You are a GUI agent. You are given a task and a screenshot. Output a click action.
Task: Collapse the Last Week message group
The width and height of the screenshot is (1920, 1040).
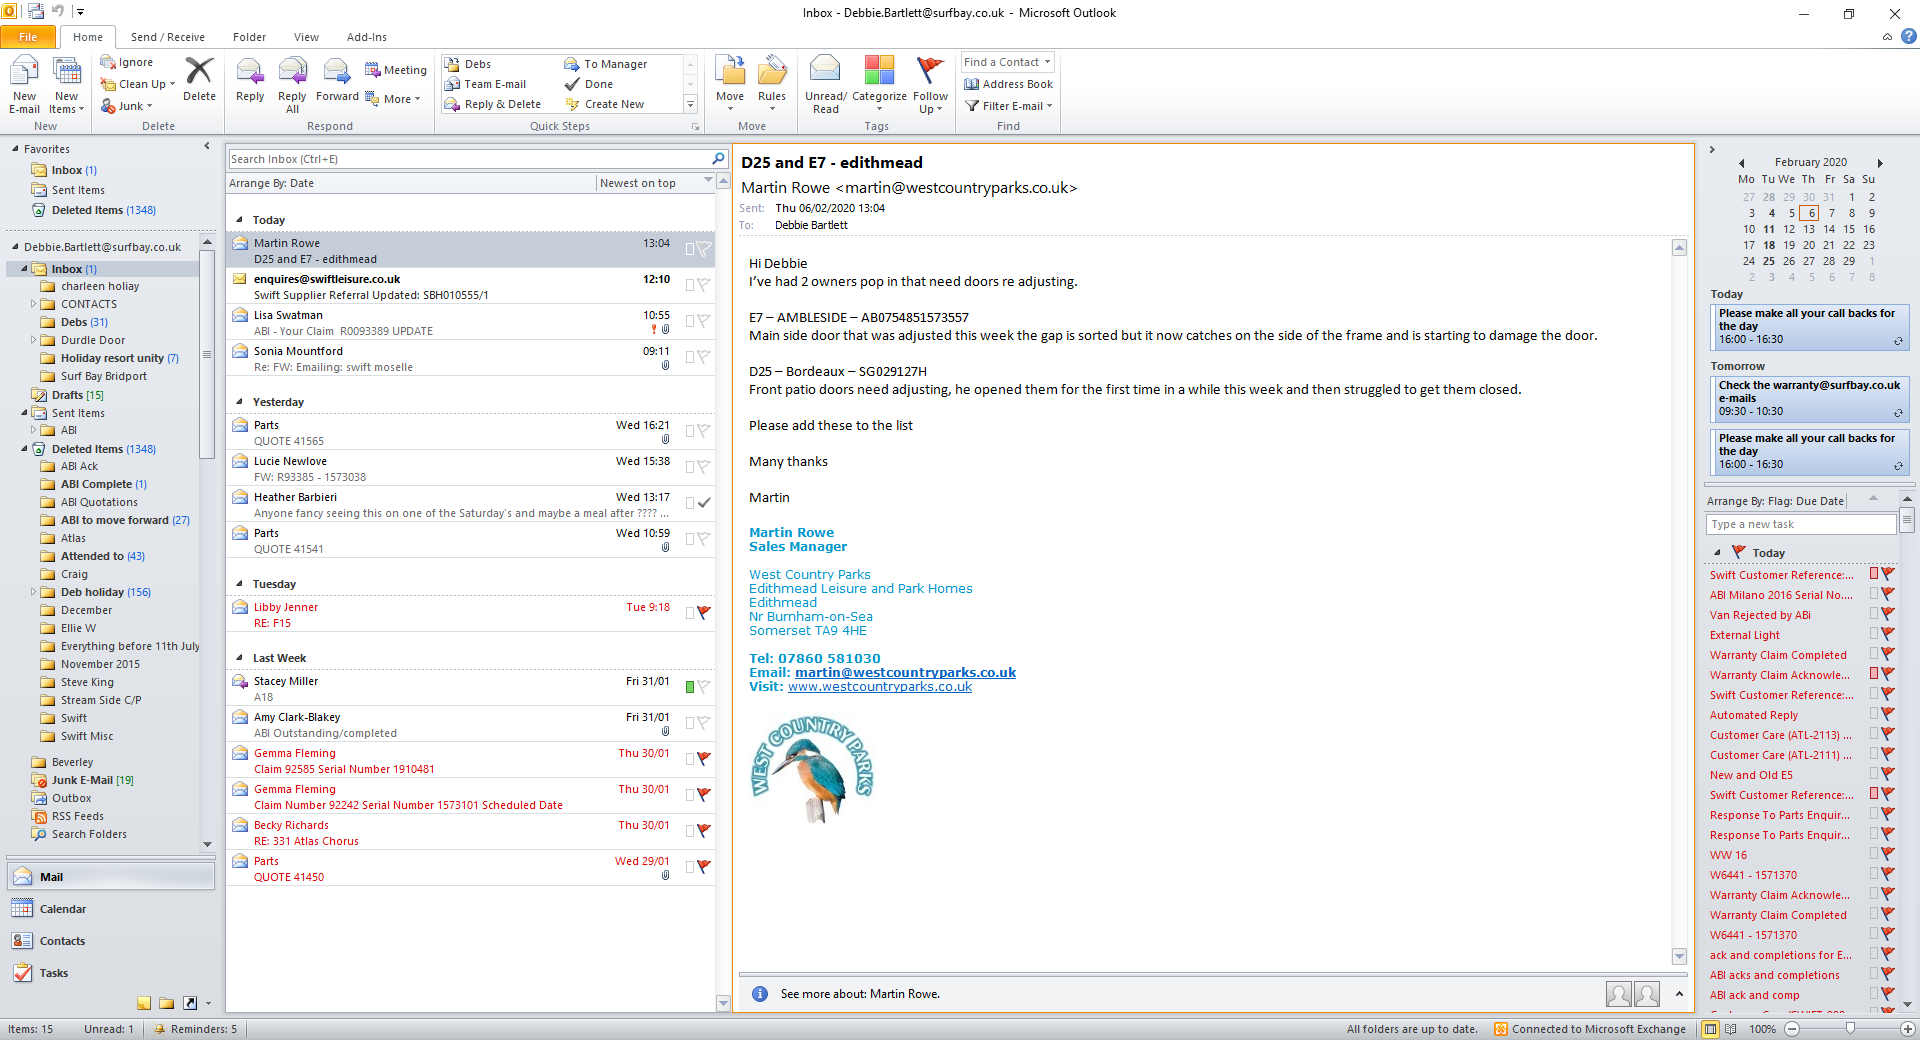pyautogui.click(x=240, y=658)
